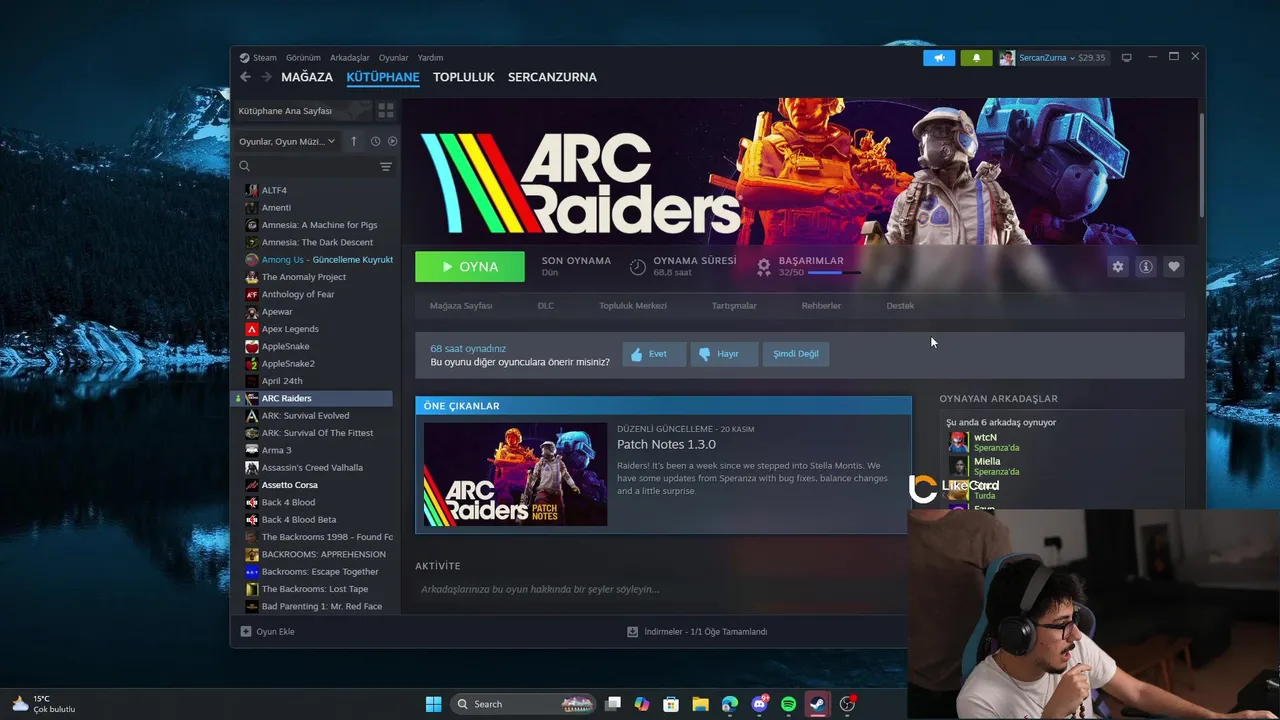Open the blue announcements megaphone button
This screenshot has width=1280, height=720.
click(x=939, y=58)
